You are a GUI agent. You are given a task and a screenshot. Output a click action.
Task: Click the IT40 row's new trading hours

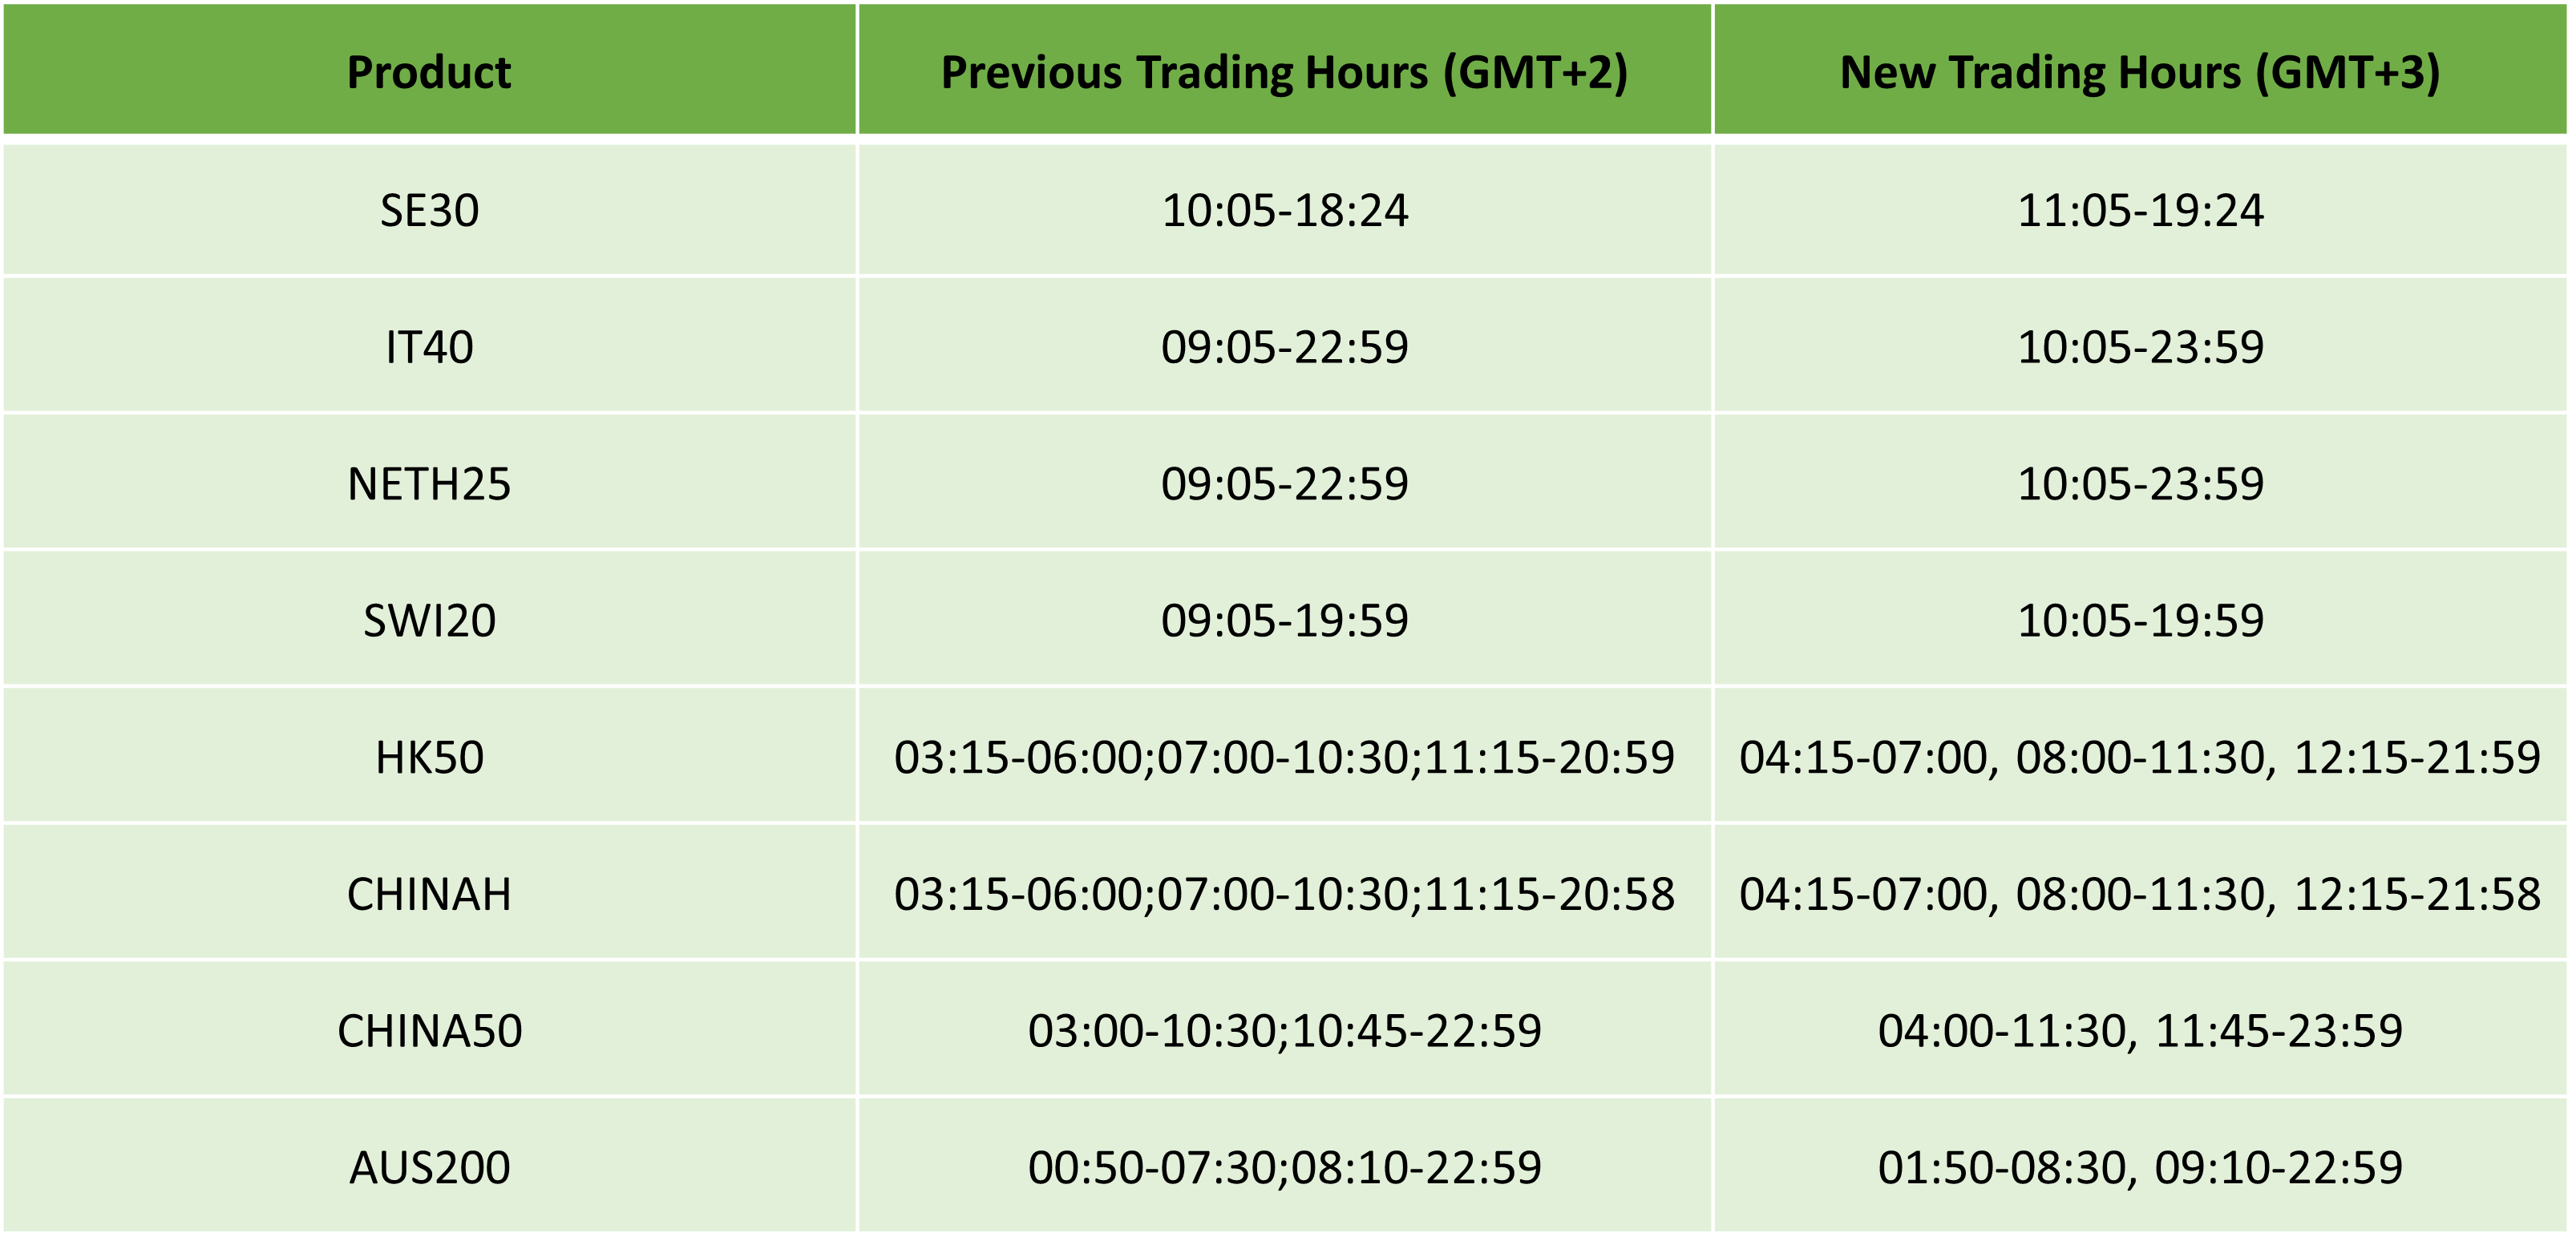coord(2140,348)
